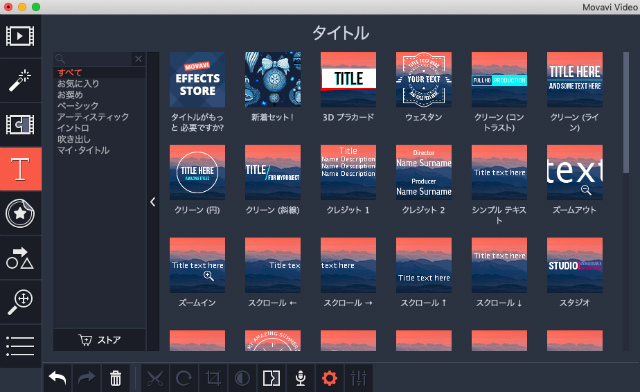Click the microphone record audio icon

tap(300, 379)
